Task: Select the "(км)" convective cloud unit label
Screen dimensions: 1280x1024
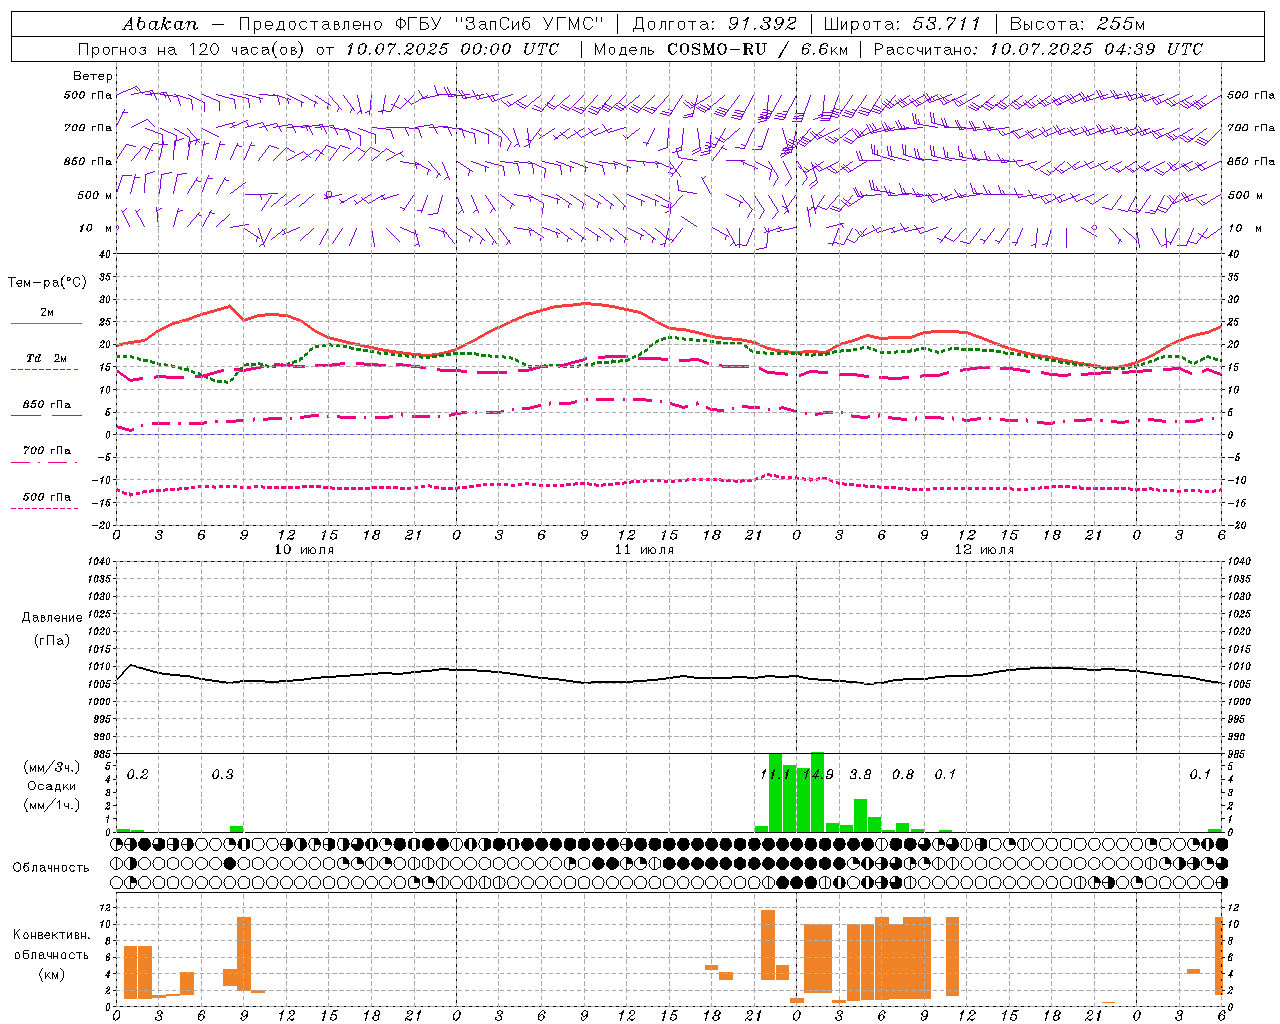Action: click(51, 974)
